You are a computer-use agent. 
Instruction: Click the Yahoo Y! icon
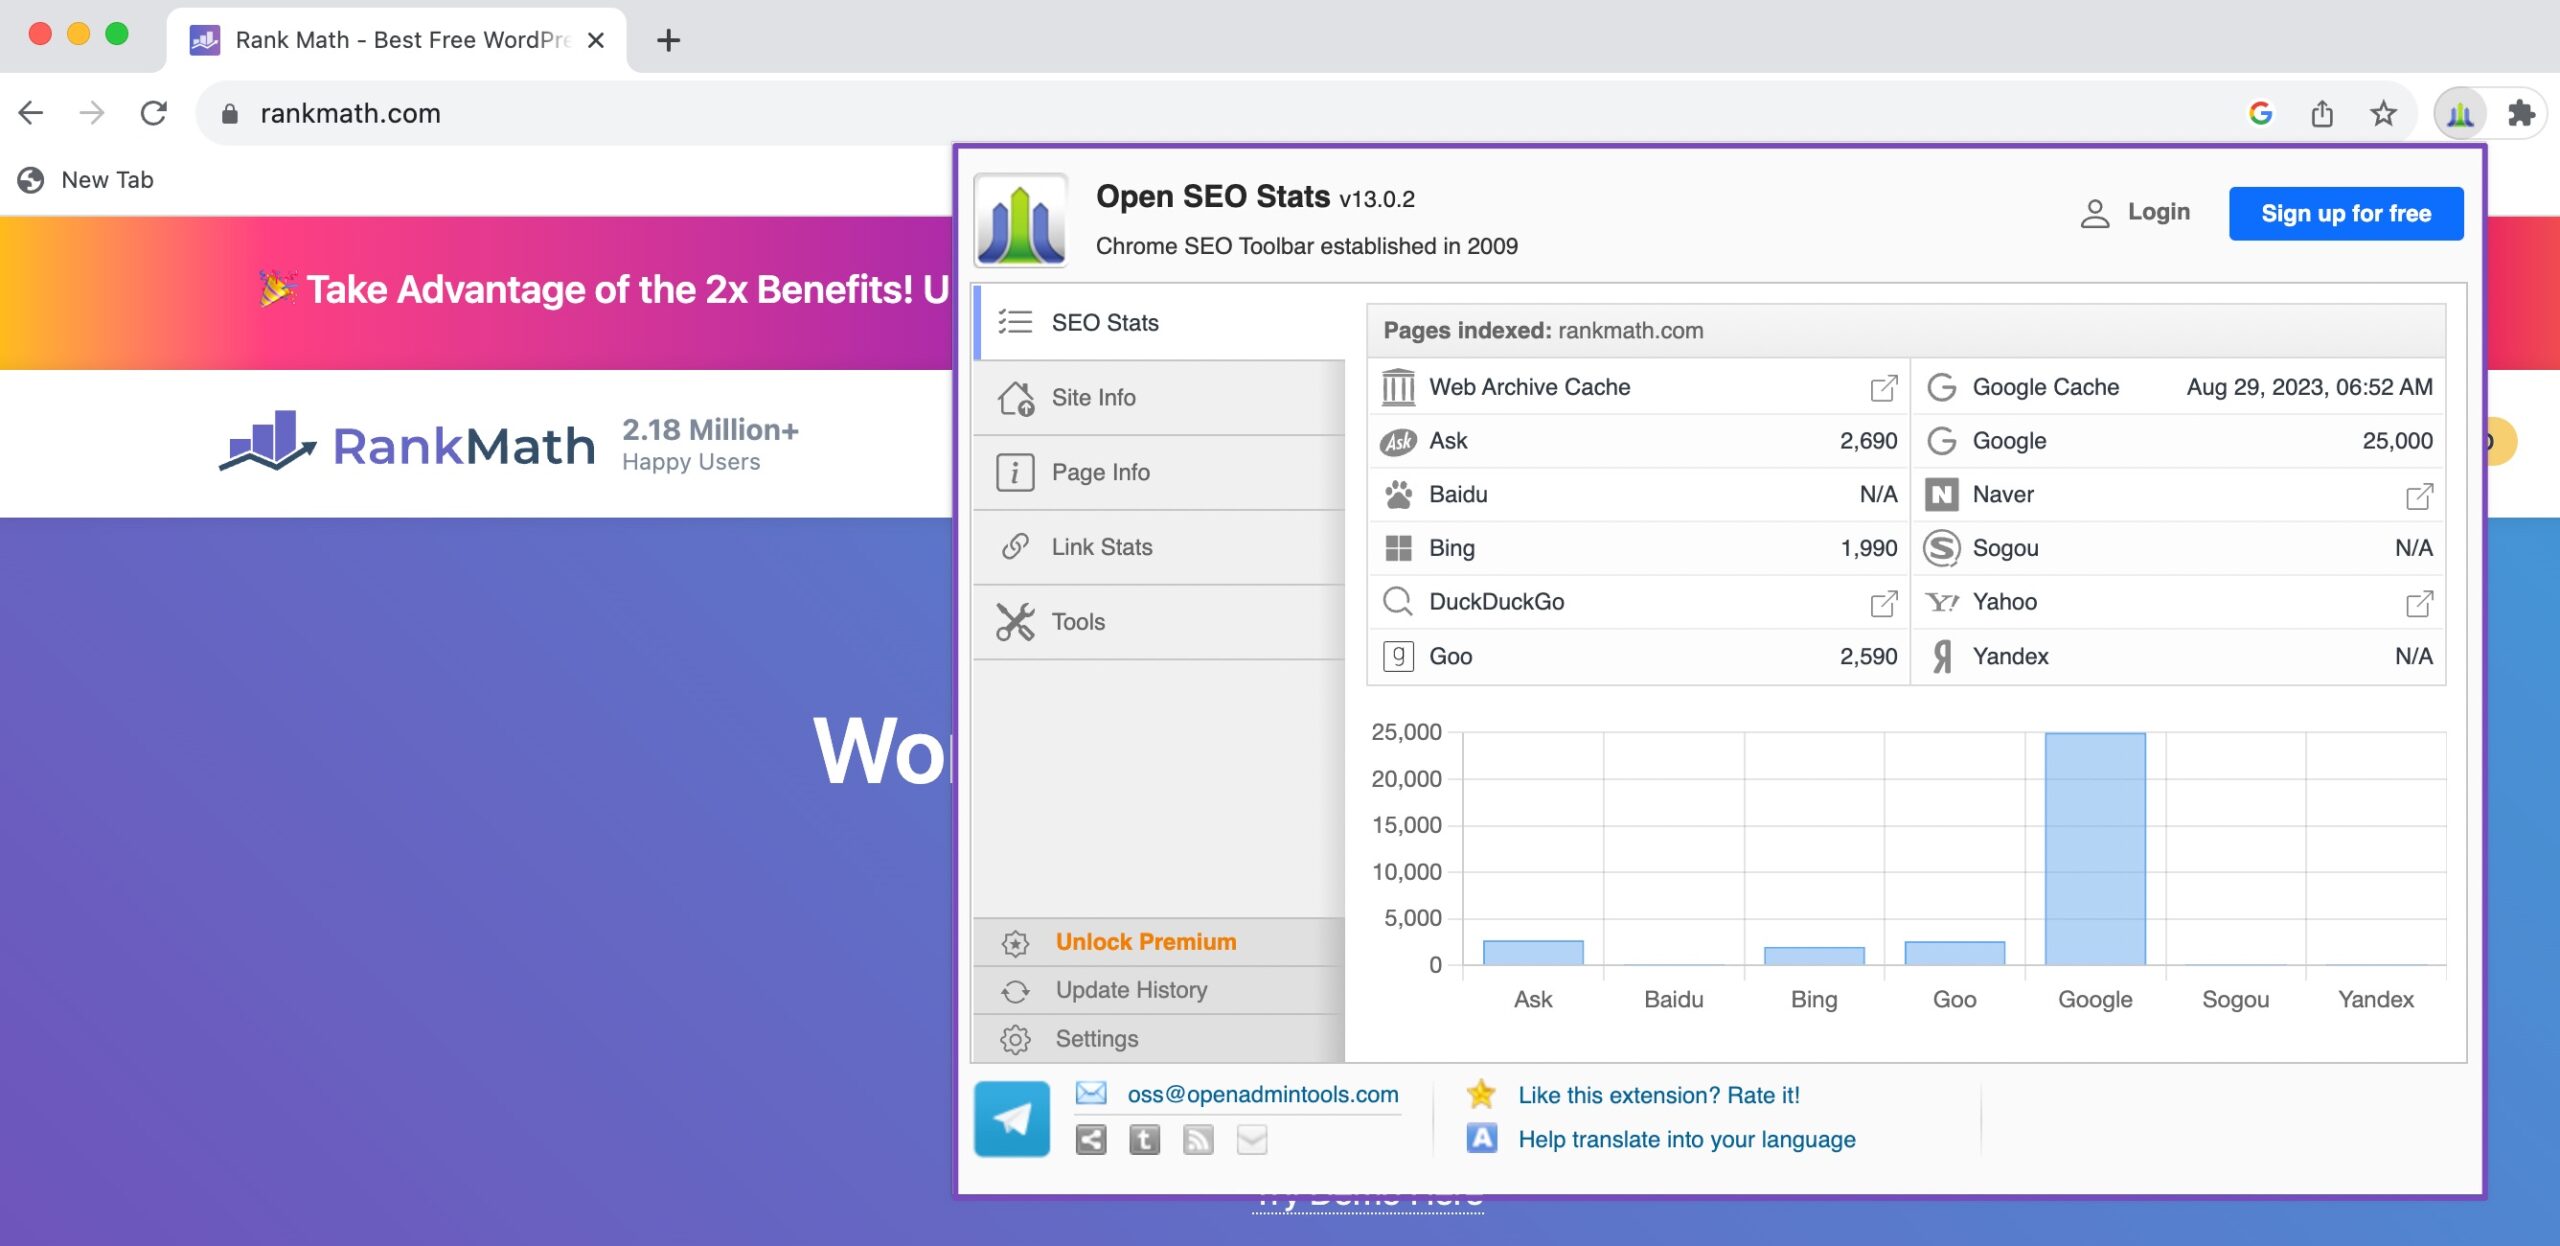coord(1941,602)
